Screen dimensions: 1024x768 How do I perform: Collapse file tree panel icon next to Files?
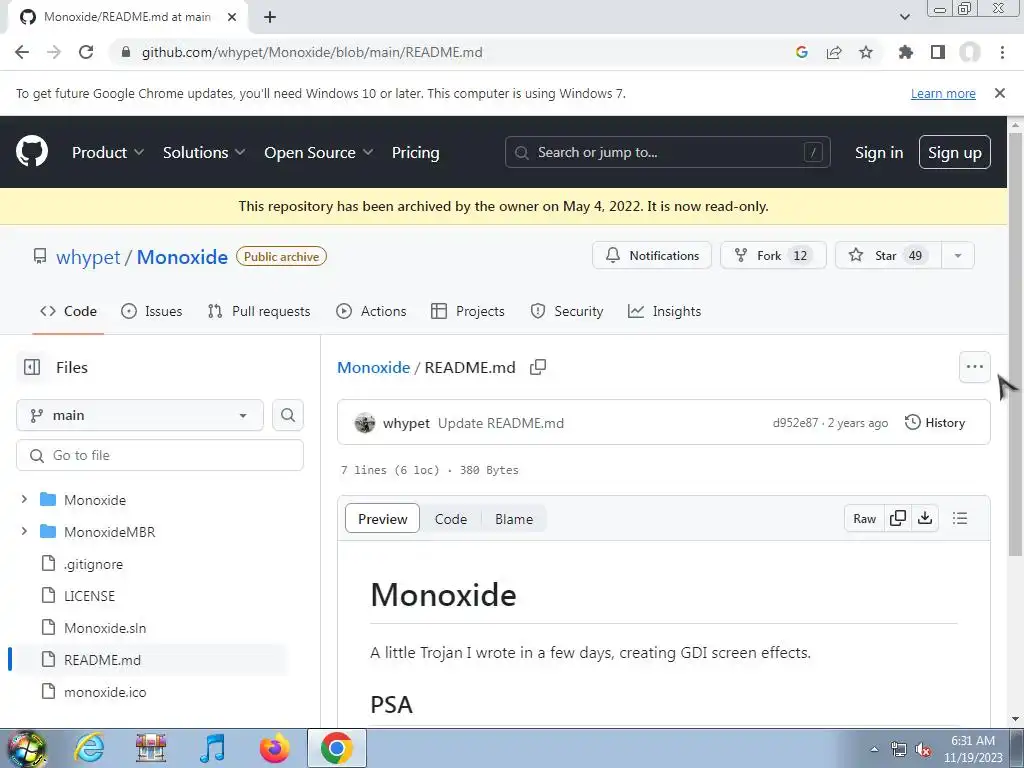tap(31, 367)
